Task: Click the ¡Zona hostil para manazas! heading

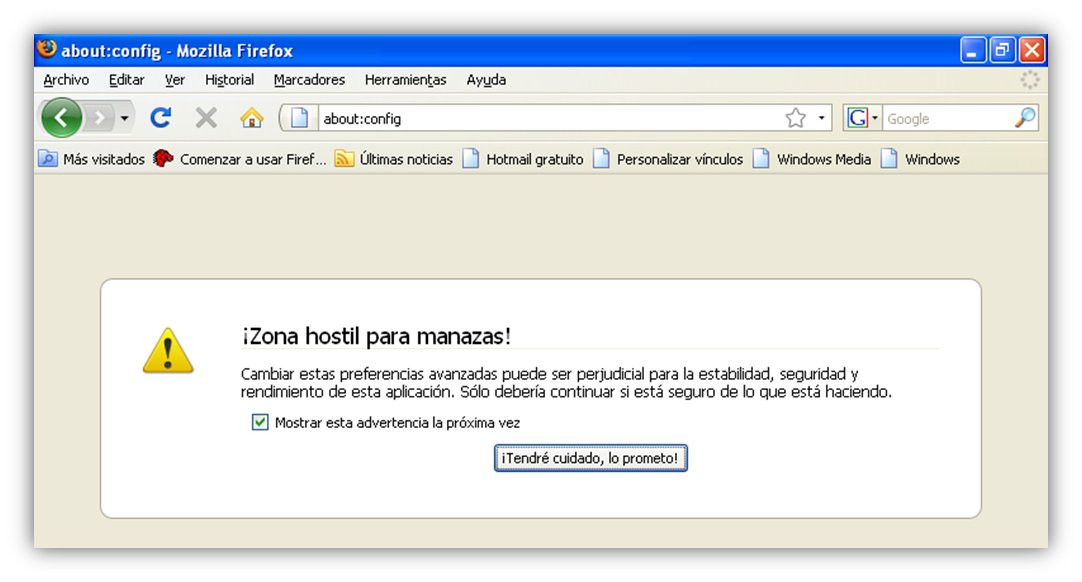Action: (377, 336)
